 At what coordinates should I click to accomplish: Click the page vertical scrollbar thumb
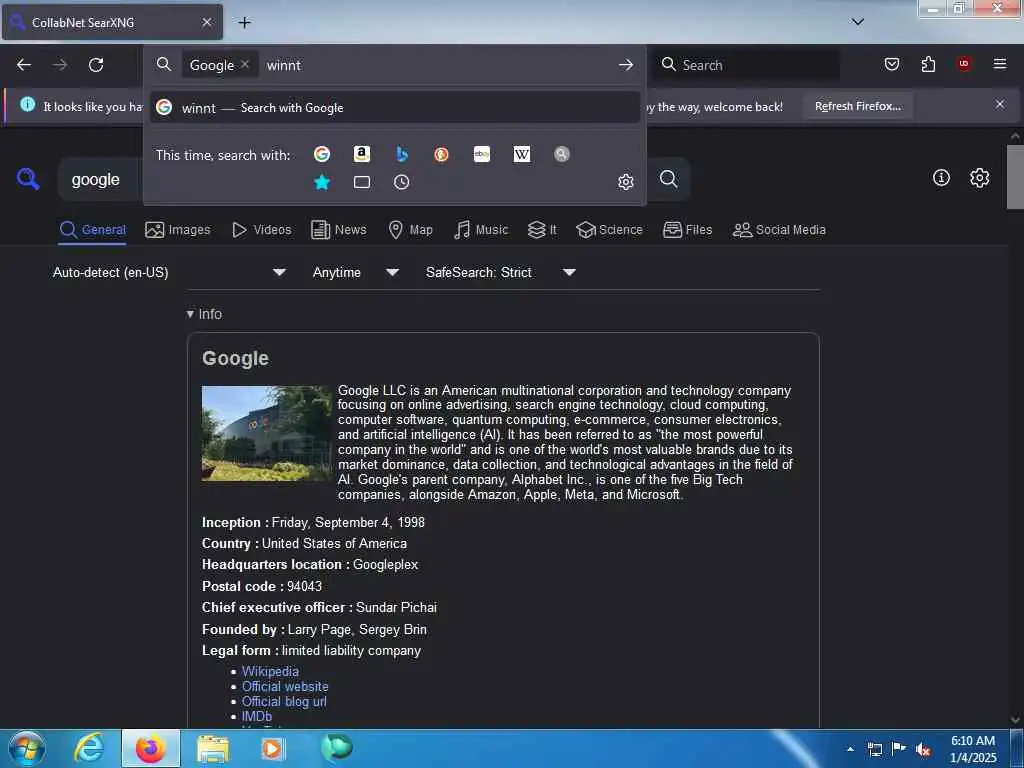[1015, 176]
